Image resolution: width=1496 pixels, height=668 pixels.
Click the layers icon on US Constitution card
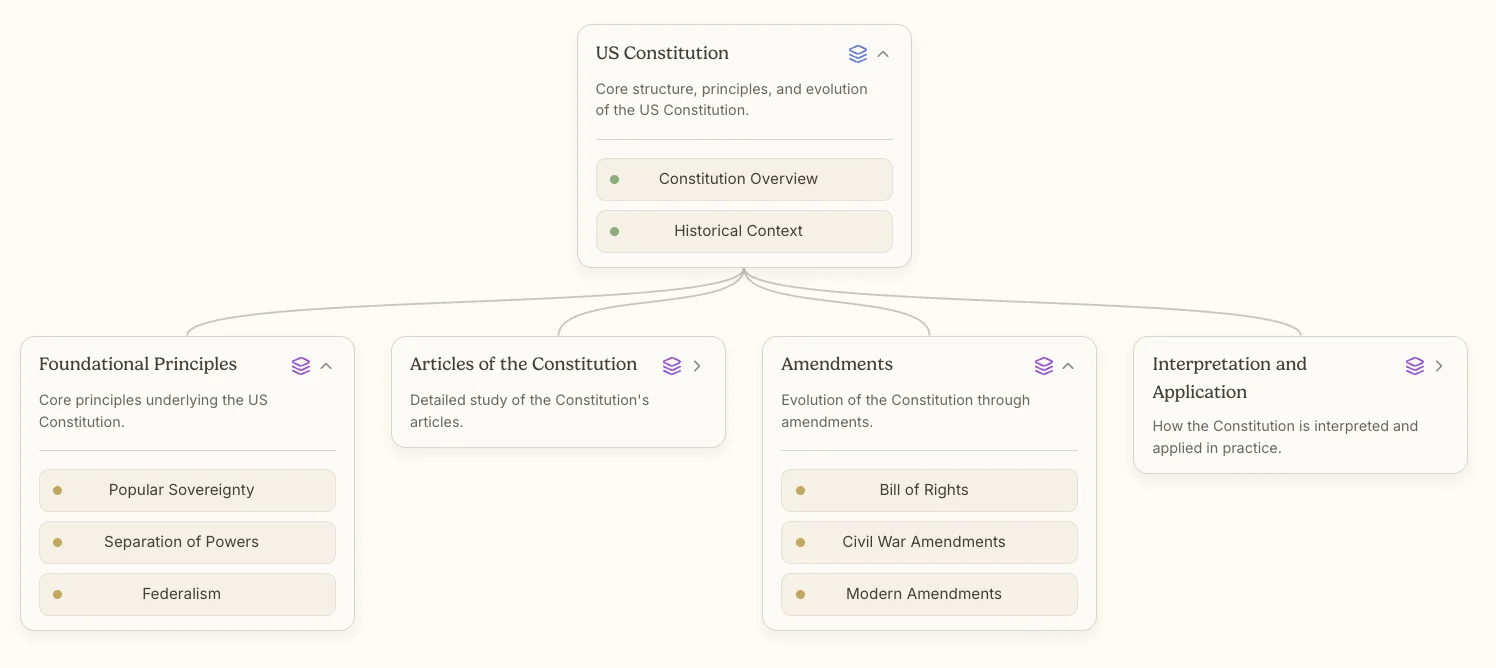coord(857,54)
